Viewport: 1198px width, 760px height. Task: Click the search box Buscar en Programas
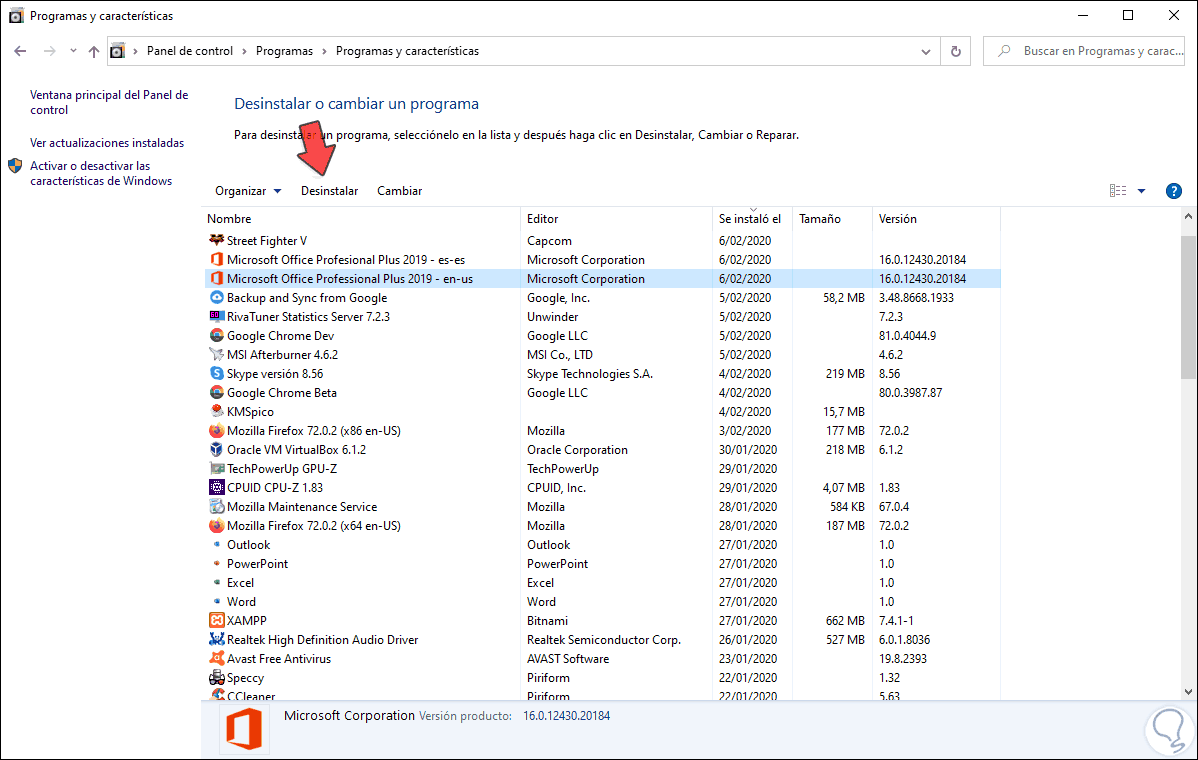pyautogui.click(x=1083, y=51)
